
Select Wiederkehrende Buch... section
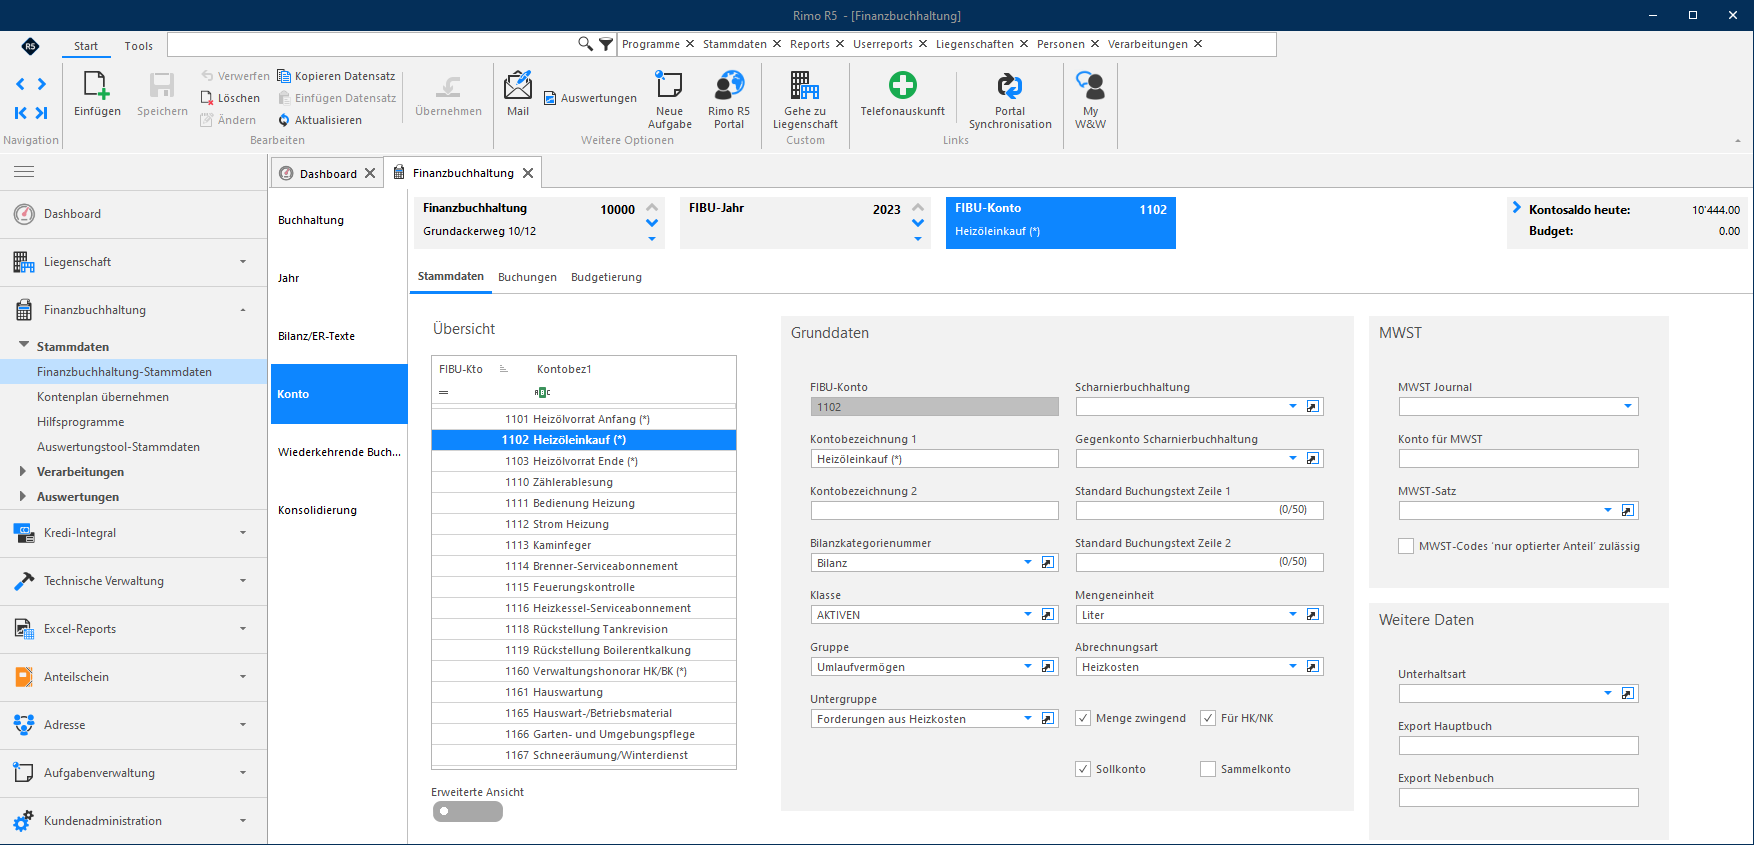coord(339,452)
